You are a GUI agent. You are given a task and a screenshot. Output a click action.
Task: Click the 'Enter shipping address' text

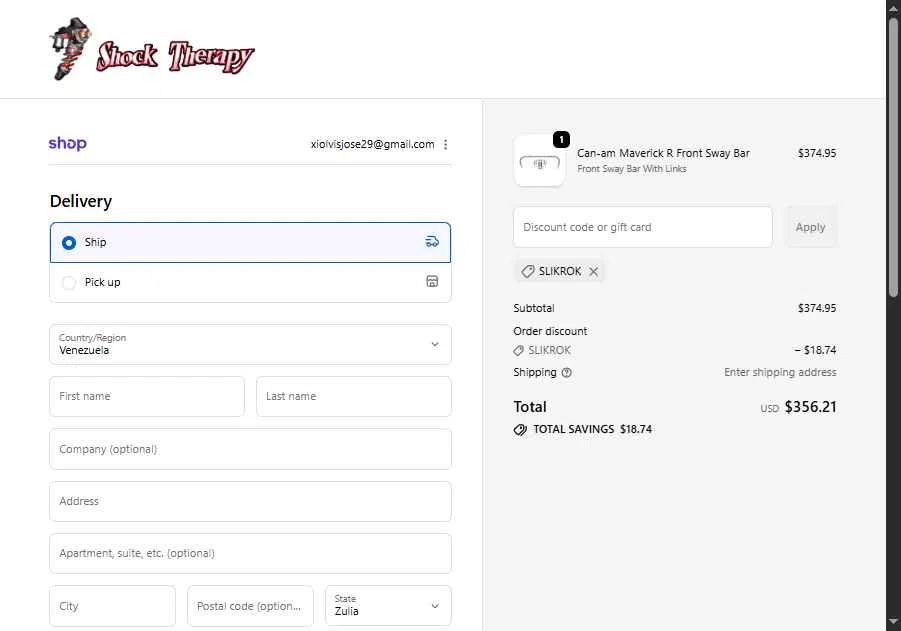tap(780, 372)
